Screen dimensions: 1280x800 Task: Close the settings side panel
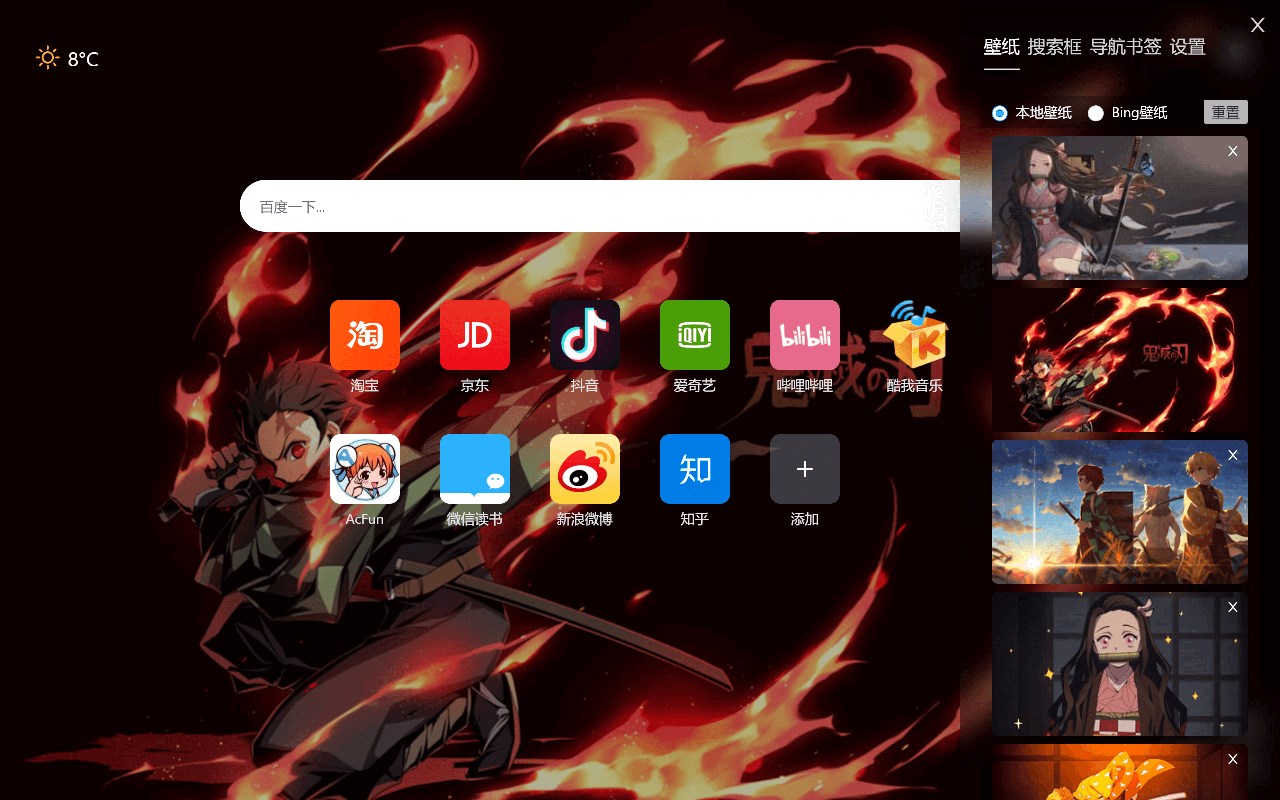pyautogui.click(x=1258, y=25)
